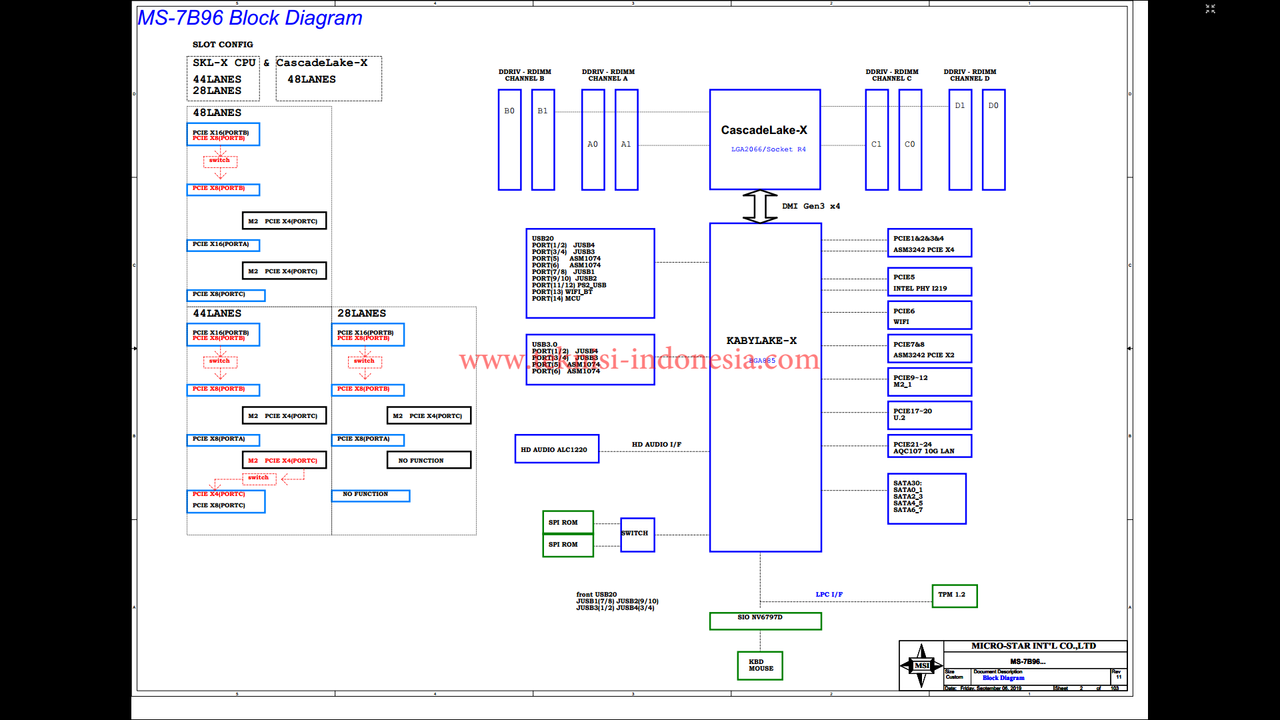Click the "SIO NV6797D" block
The height and width of the screenshot is (720, 1280).
[x=765, y=621]
